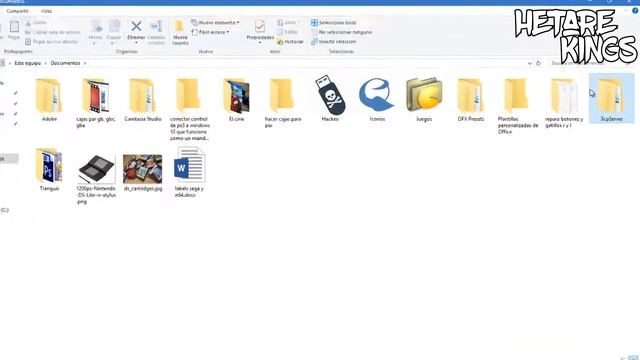Create a folder with Nueva carpeta
The width and height of the screenshot is (640, 360).
tap(180, 32)
